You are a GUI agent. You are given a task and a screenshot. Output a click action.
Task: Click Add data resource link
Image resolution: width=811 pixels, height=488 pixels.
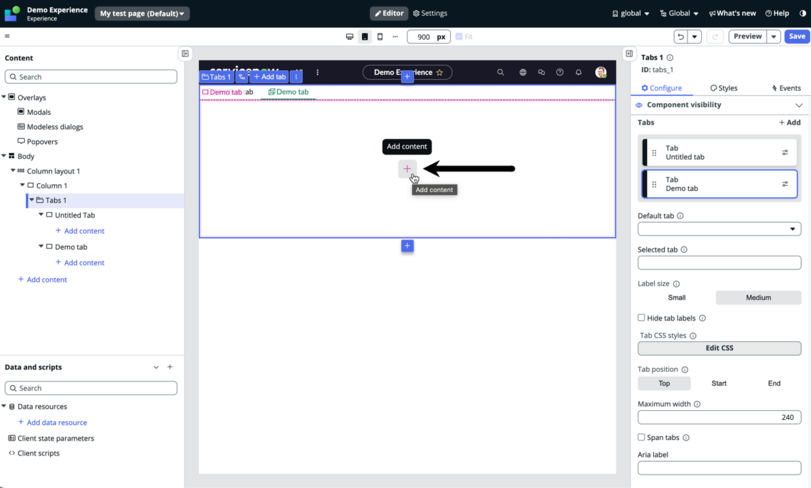point(52,422)
